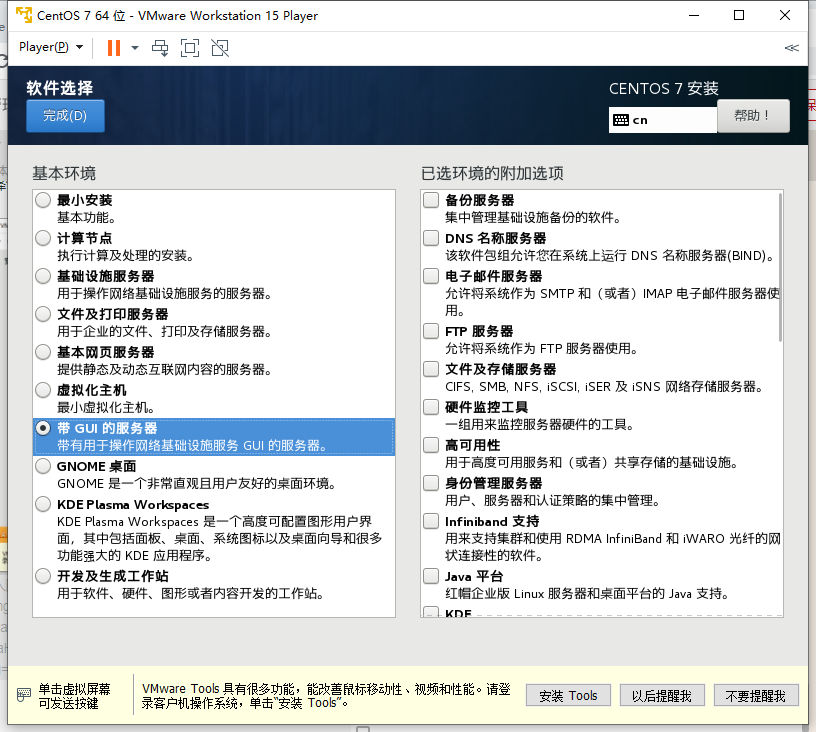Viewport: 816px width, 732px height.
Task: Click the 基本环境 section heading
Action: click(x=64, y=173)
